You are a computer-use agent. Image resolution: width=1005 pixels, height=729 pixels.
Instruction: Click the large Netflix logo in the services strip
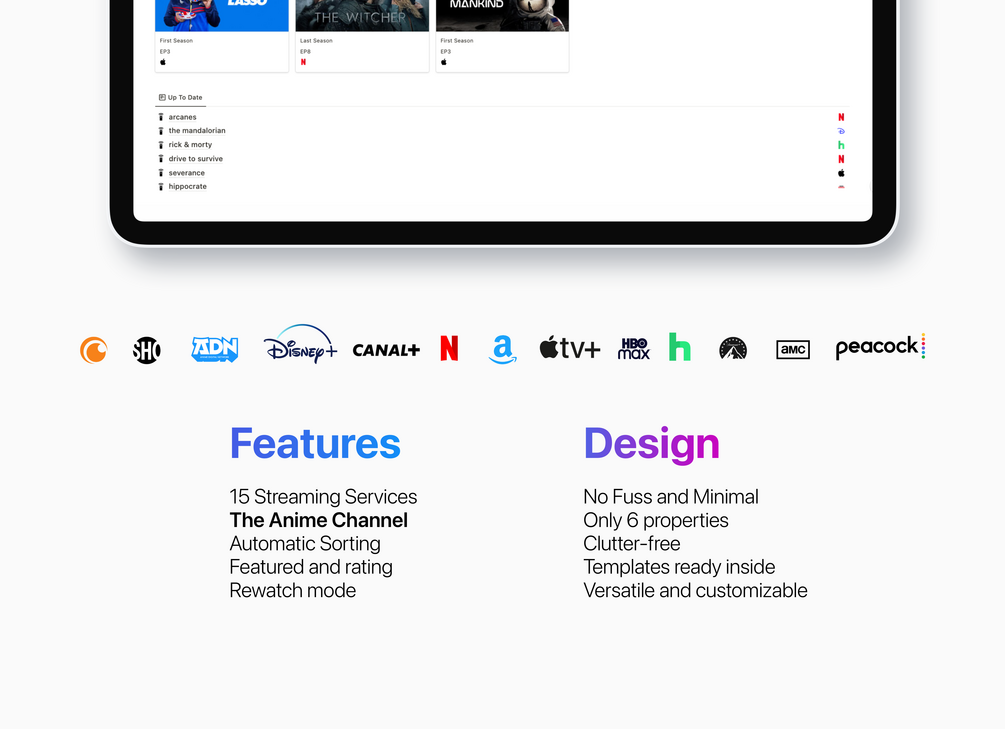(449, 348)
